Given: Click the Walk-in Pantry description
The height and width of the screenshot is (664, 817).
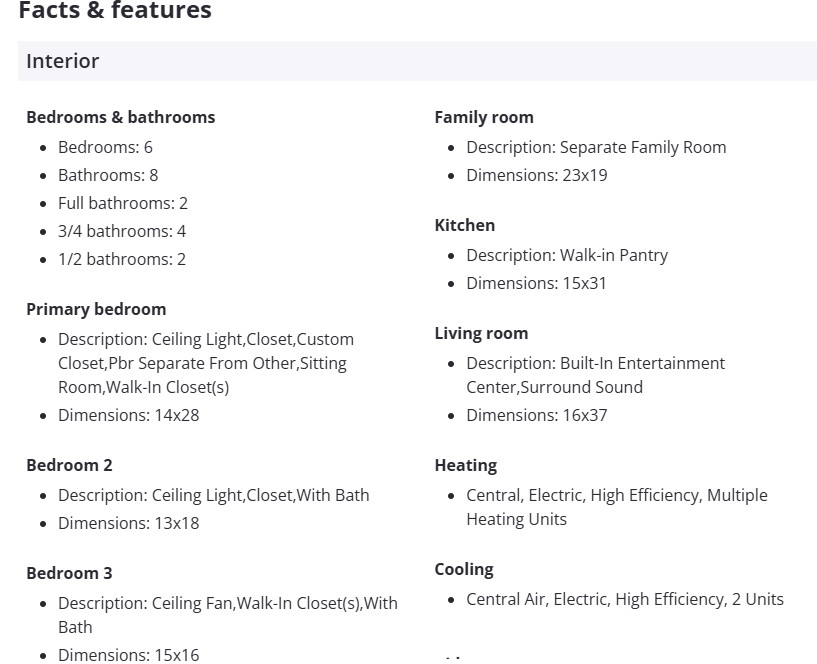Looking at the screenshot, I should 567,255.
